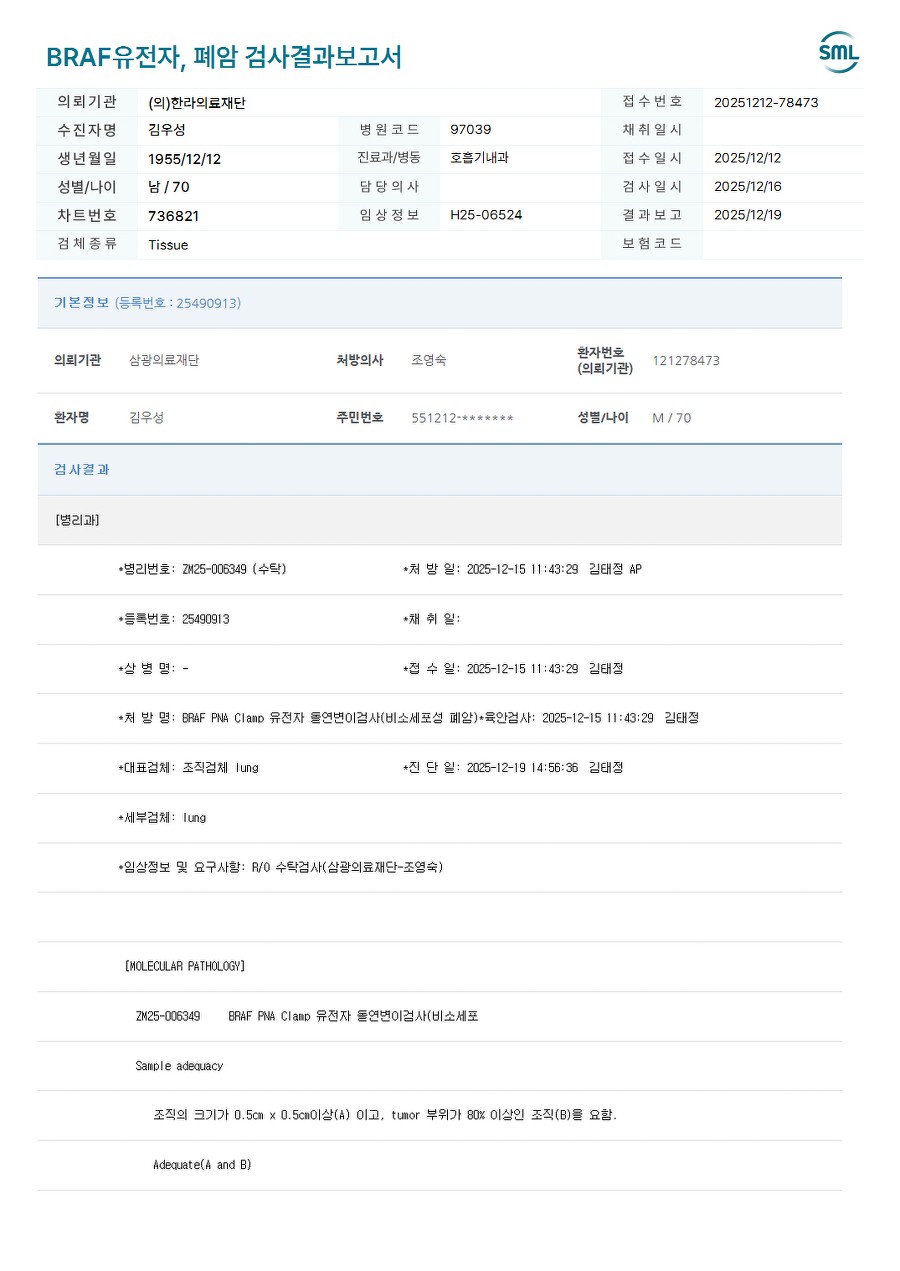
Task: Select chart number 736821
Action: pyautogui.click(x=174, y=216)
